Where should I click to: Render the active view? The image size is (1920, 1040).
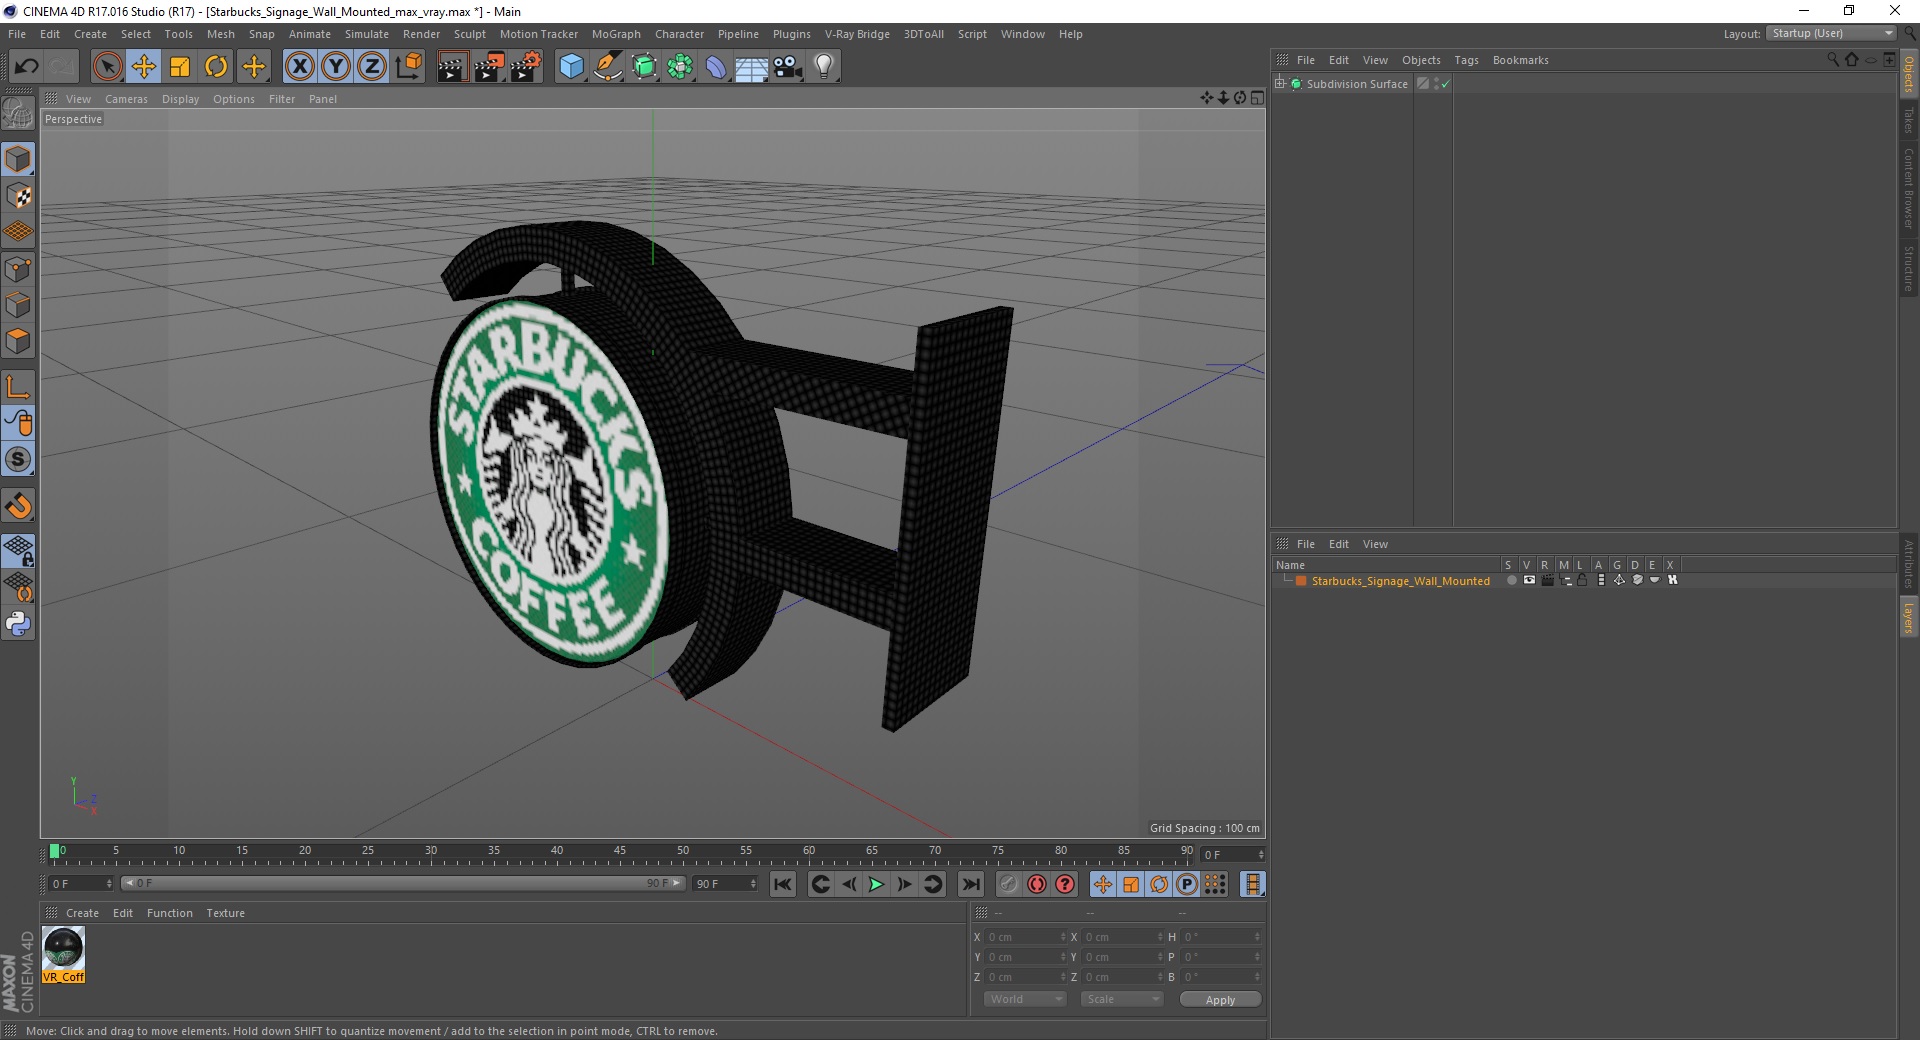452,67
